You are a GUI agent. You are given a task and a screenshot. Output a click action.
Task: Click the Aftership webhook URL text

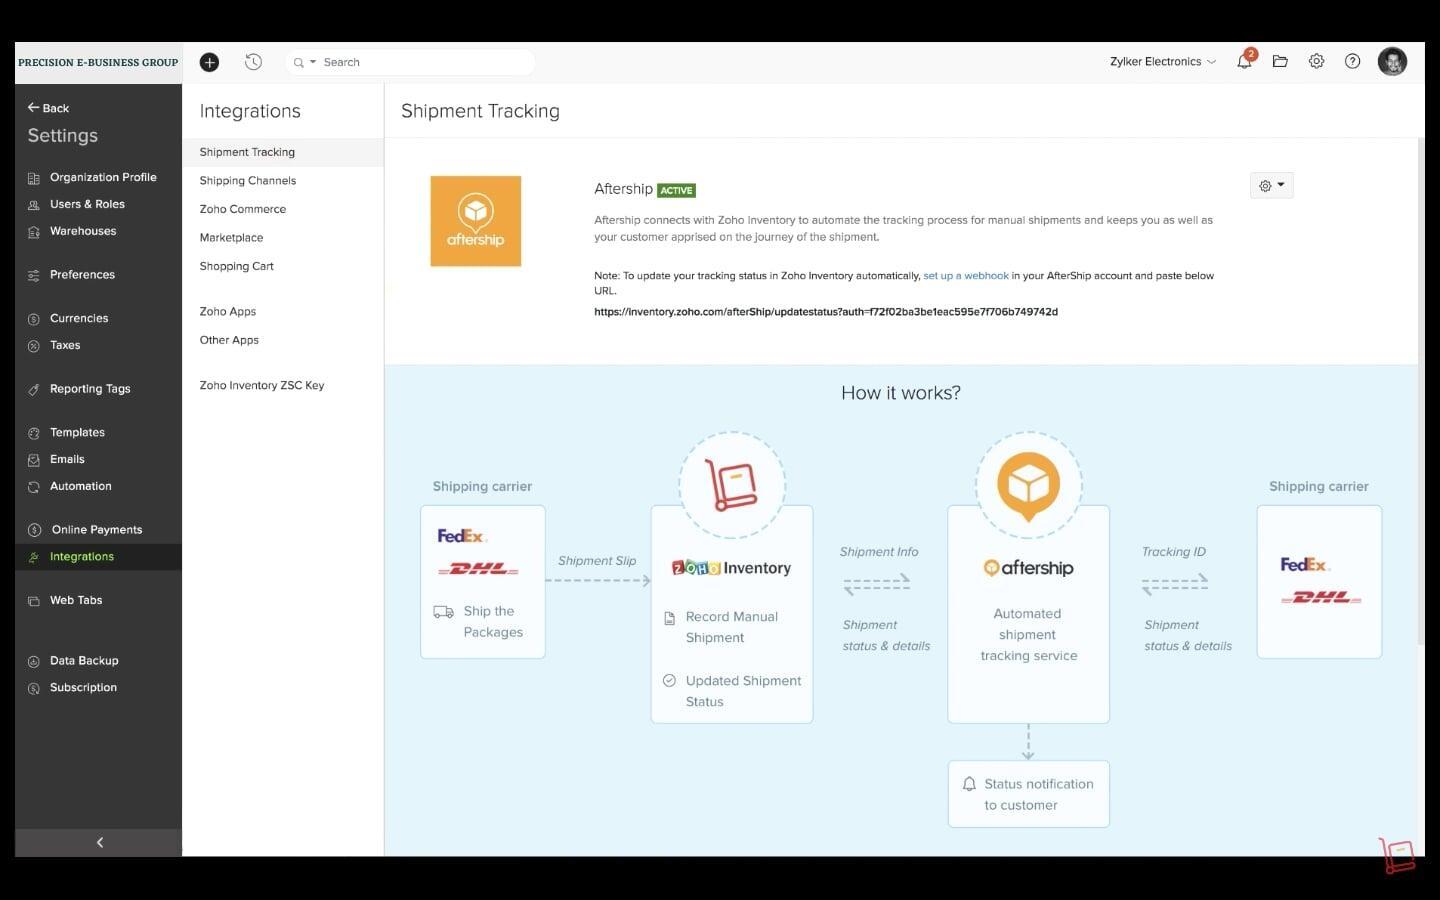(826, 312)
